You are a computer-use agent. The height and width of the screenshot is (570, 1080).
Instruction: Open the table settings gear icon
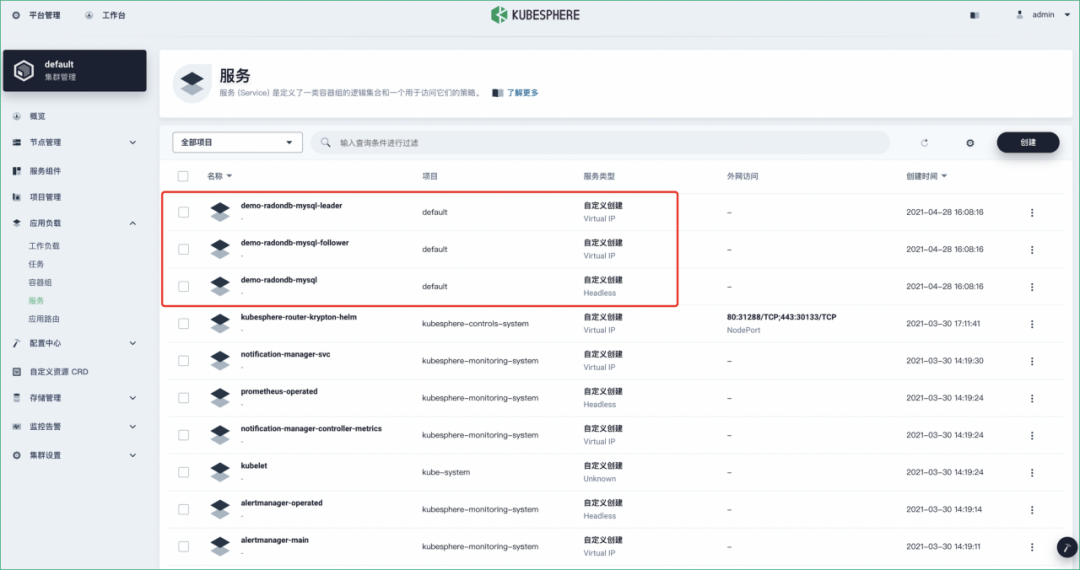point(970,142)
